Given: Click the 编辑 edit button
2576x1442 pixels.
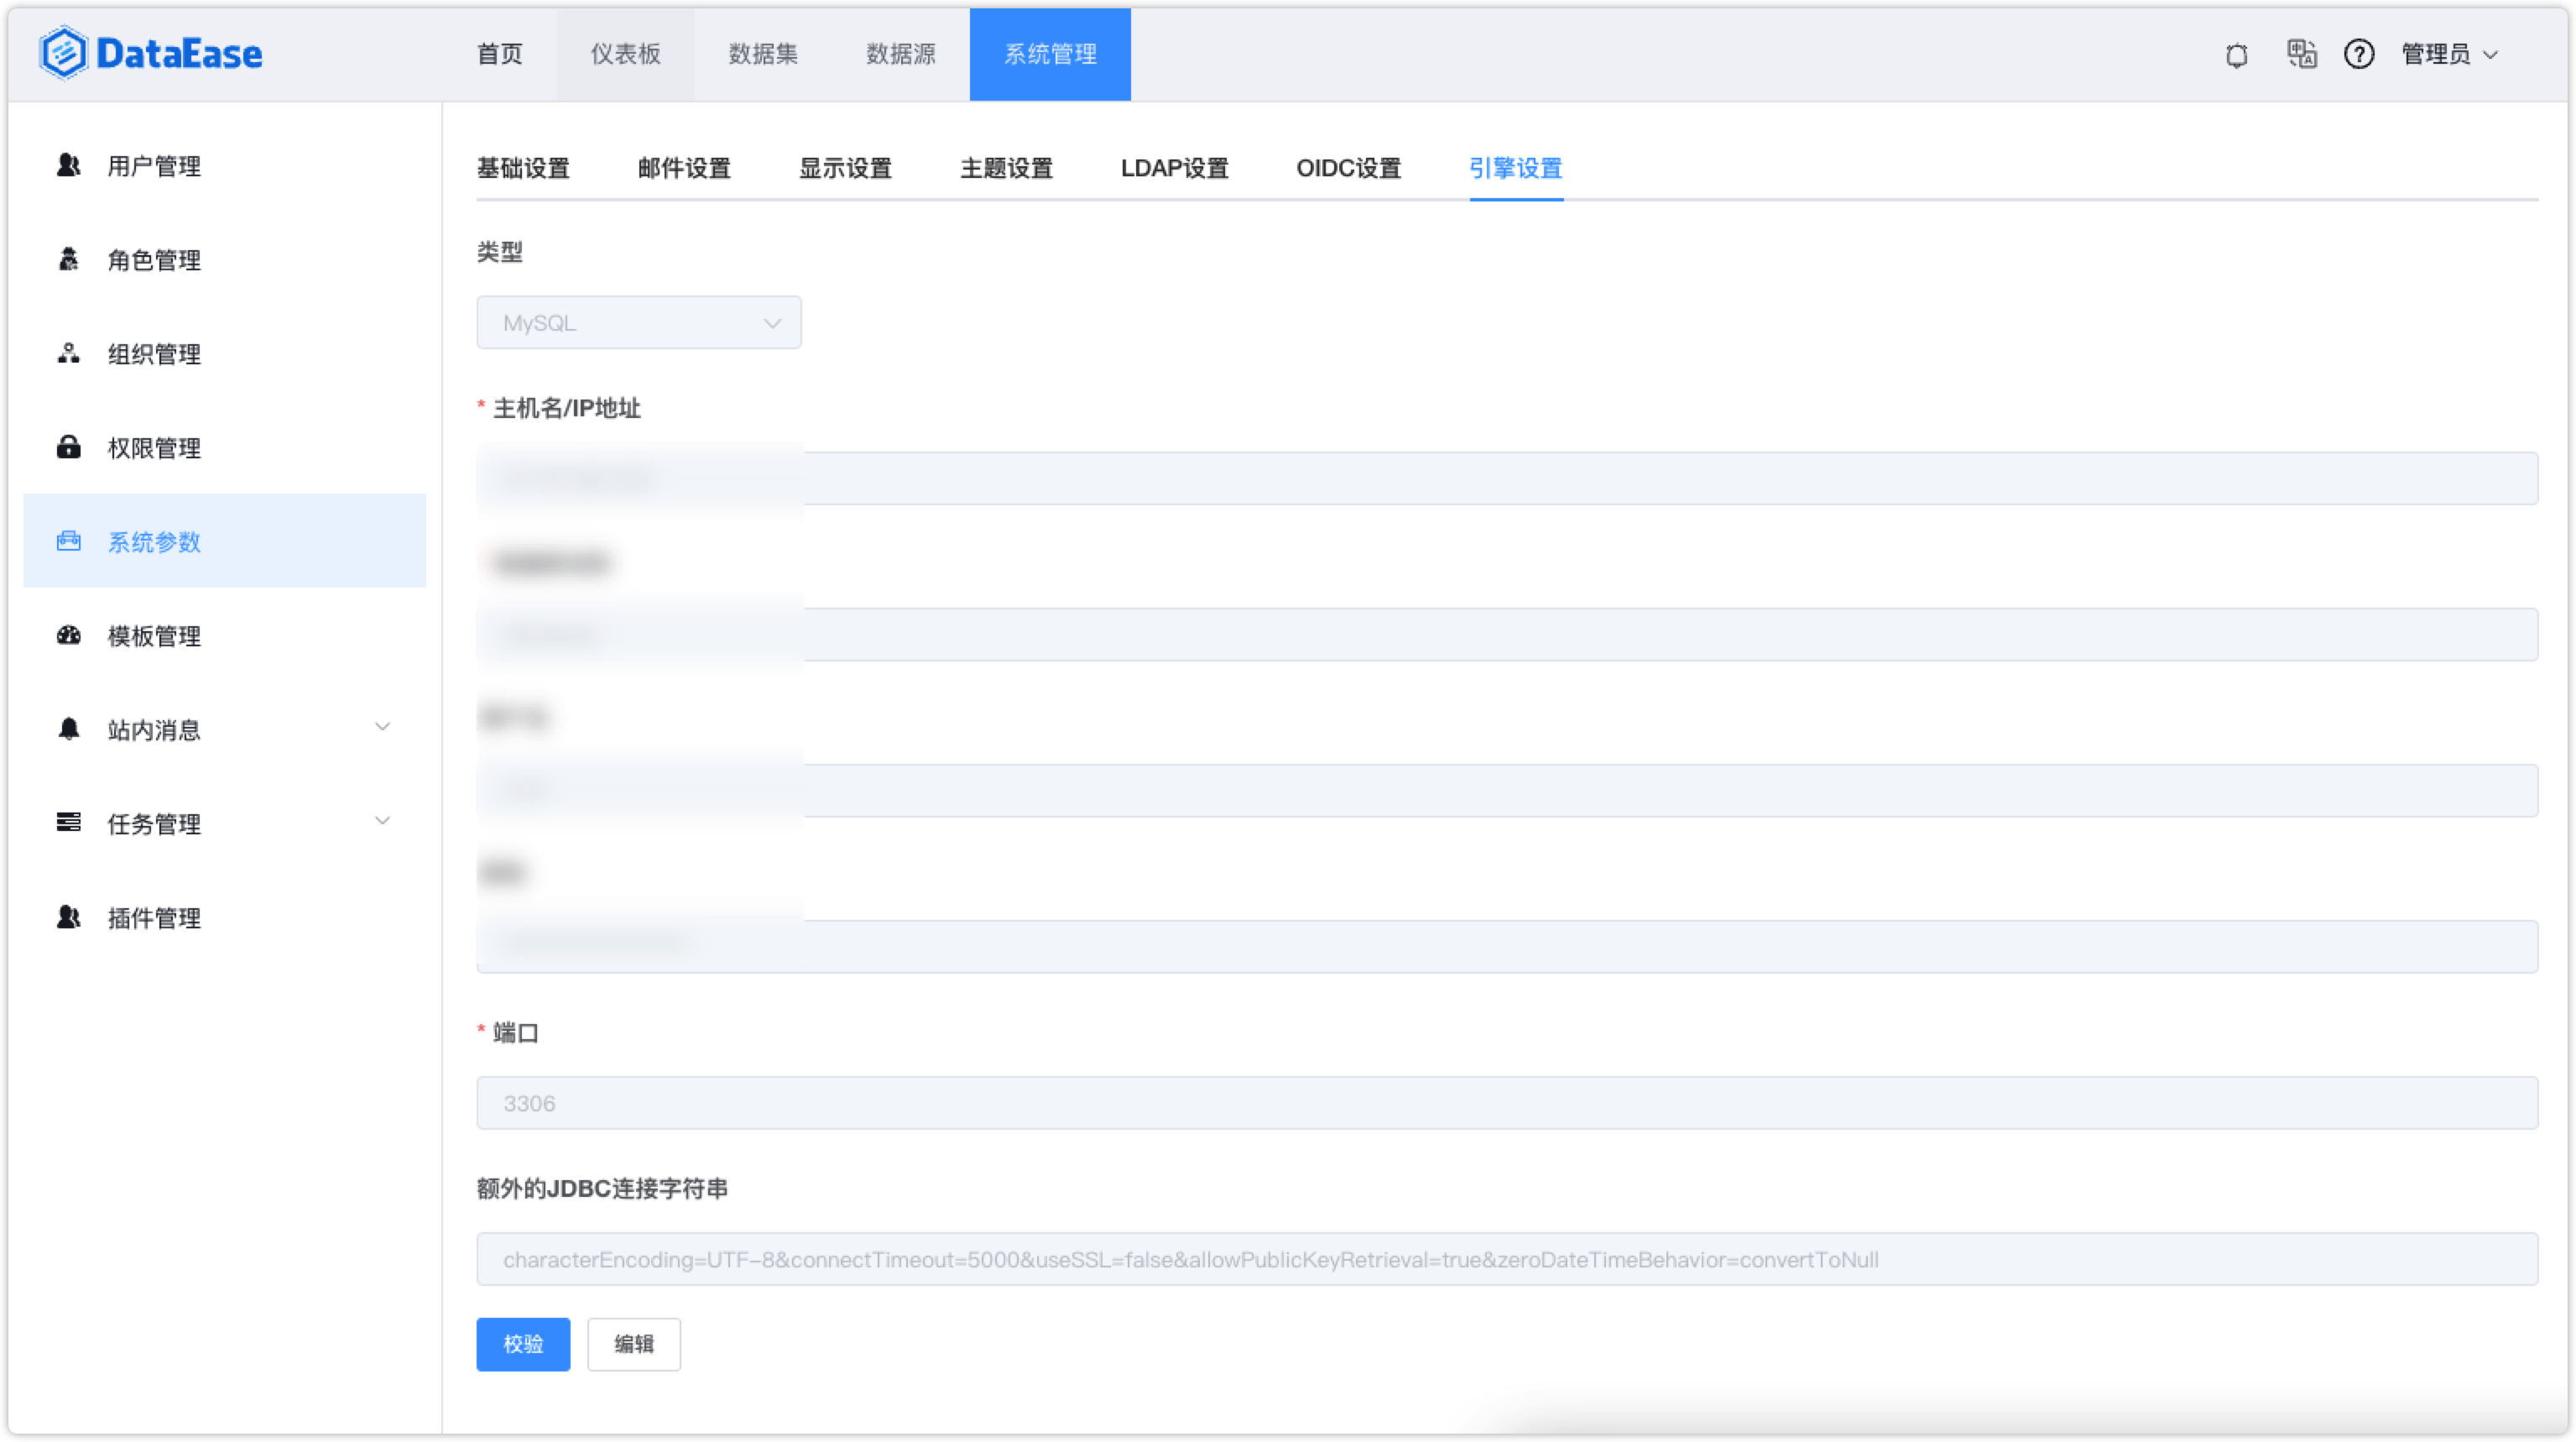Looking at the screenshot, I should point(633,1344).
